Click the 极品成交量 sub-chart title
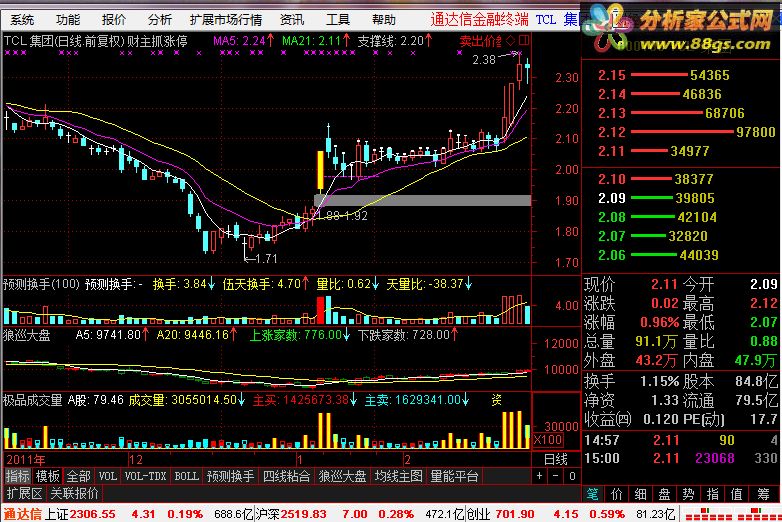This screenshot has height=522, width=782. click(32, 400)
